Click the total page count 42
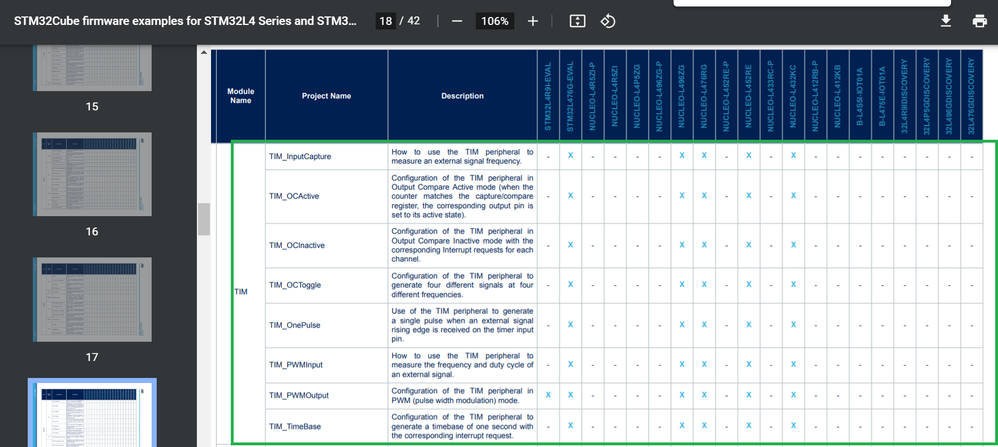The width and height of the screenshot is (998, 447). [414, 21]
